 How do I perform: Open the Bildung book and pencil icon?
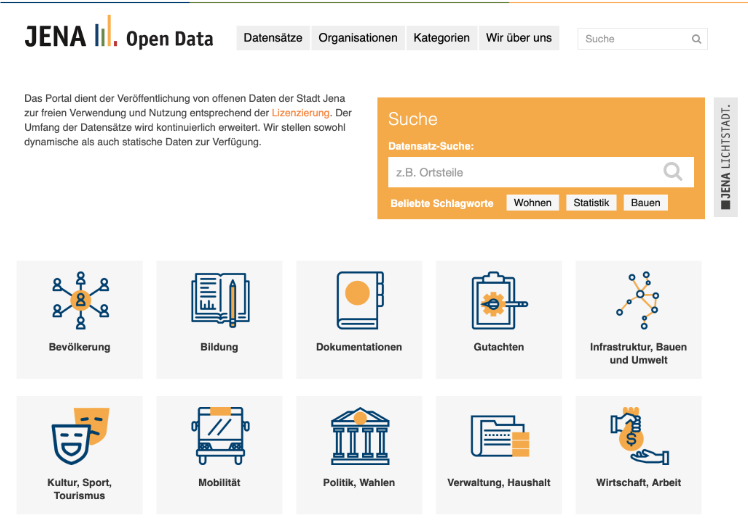coord(219,299)
